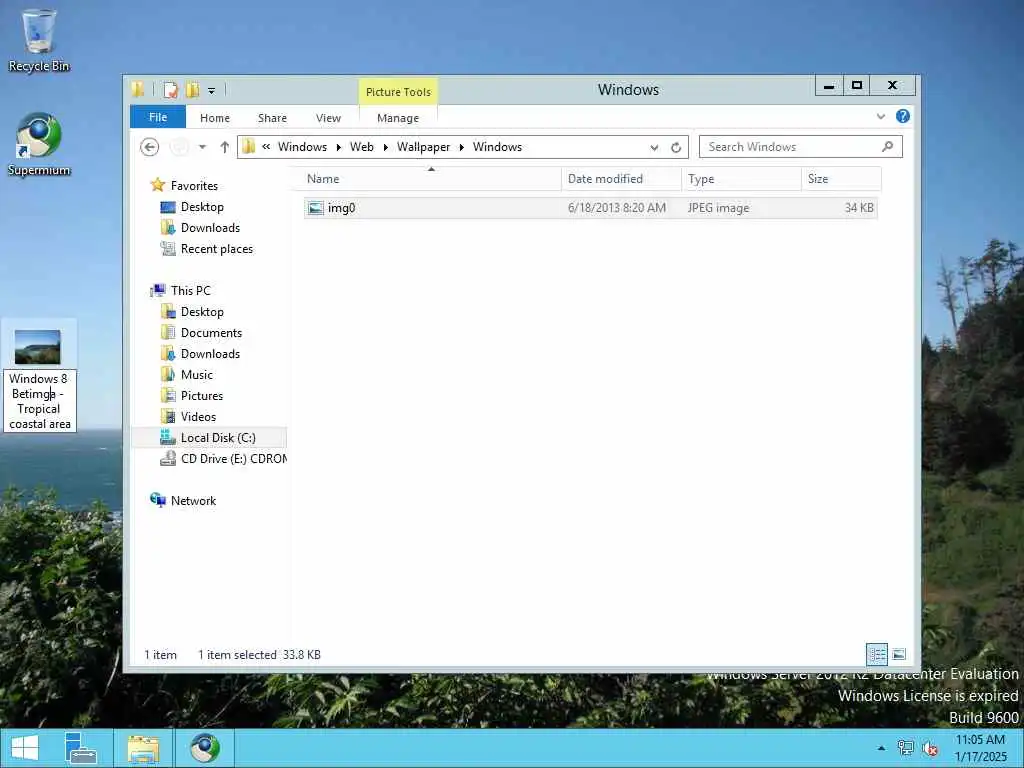
Task: Switch to the Home ribbon tab
Action: click(215, 118)
